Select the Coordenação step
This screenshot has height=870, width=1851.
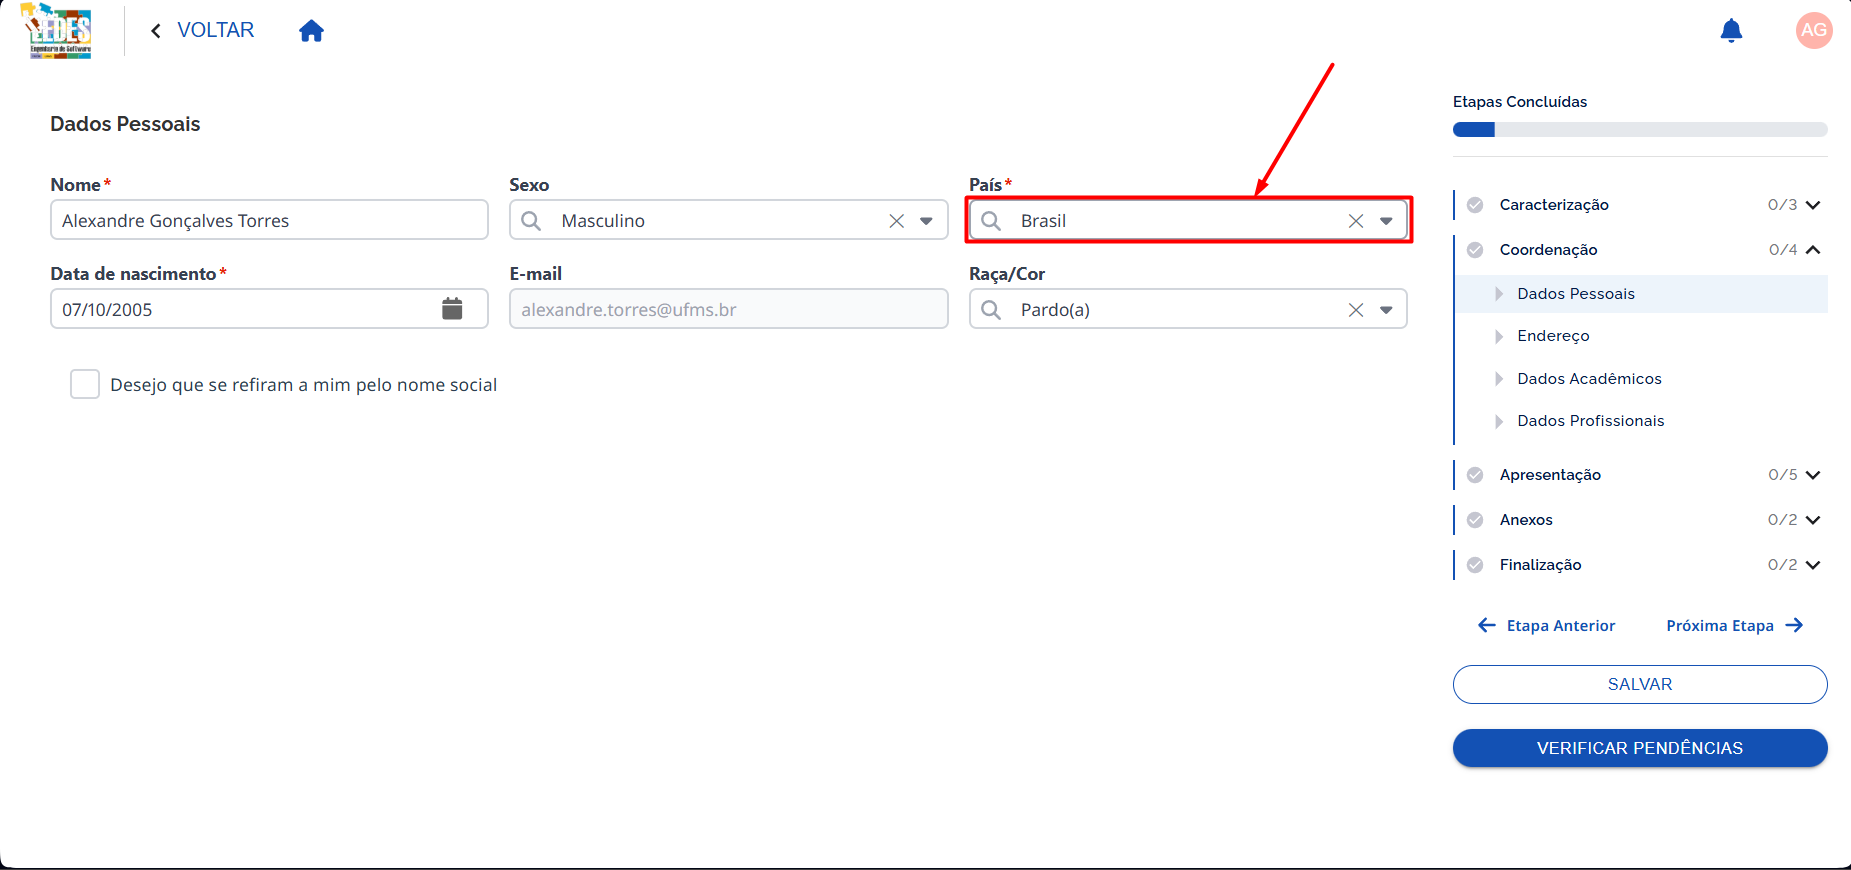pos(1548,250)
